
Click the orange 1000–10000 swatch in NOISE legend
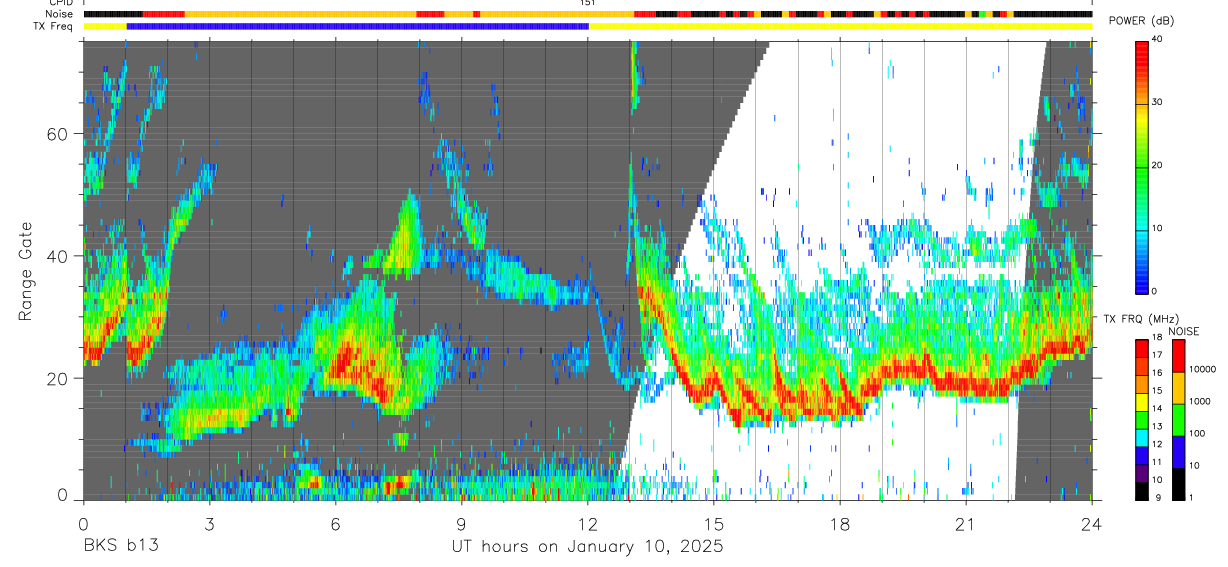pos(1178,387)
